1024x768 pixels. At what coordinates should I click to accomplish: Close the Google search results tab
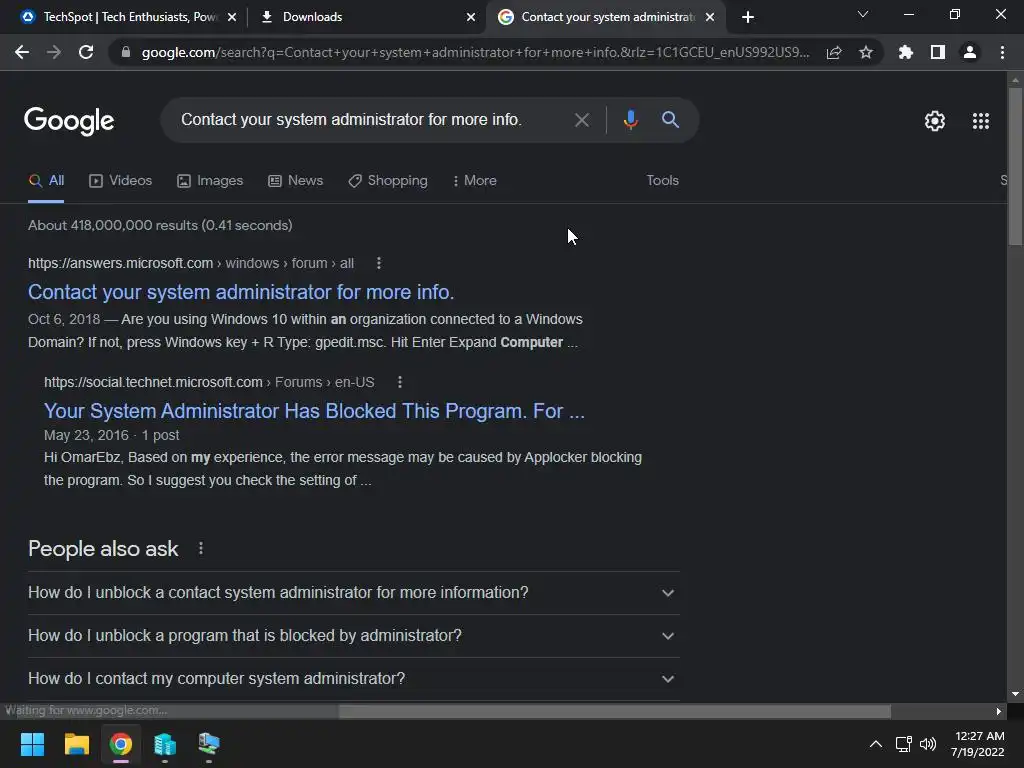pos(710,17)
